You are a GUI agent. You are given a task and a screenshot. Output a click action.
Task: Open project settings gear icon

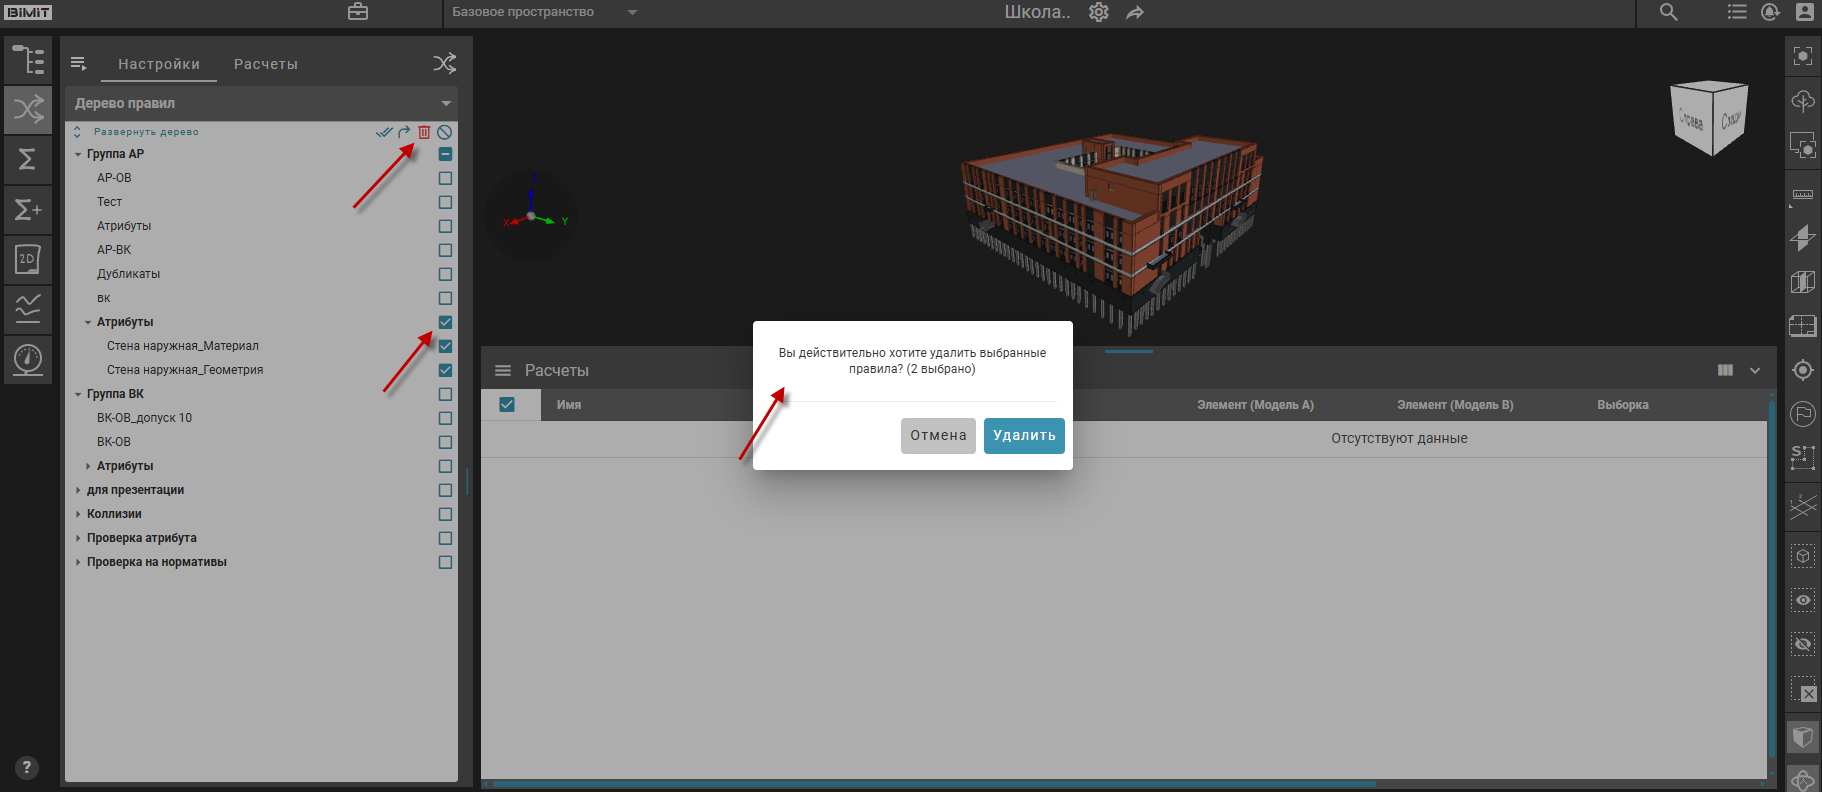click(x=1099, y=12)
